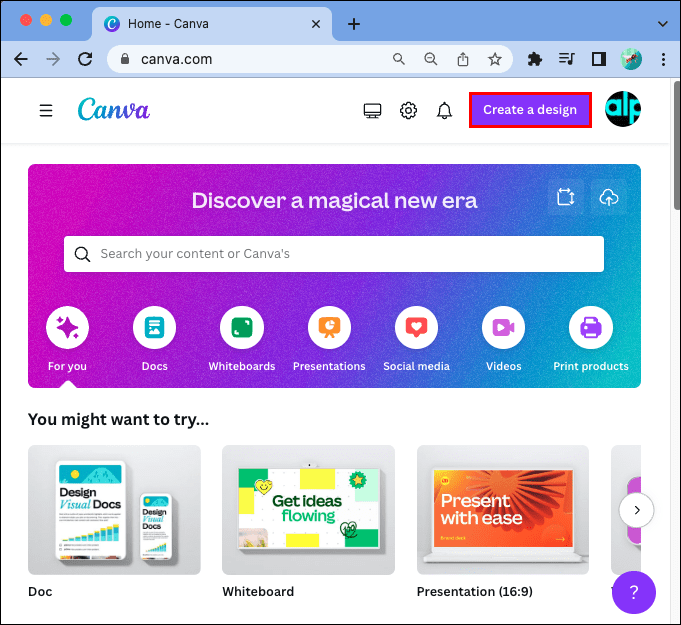Click the Doc label link

click(x=40, y=592)
